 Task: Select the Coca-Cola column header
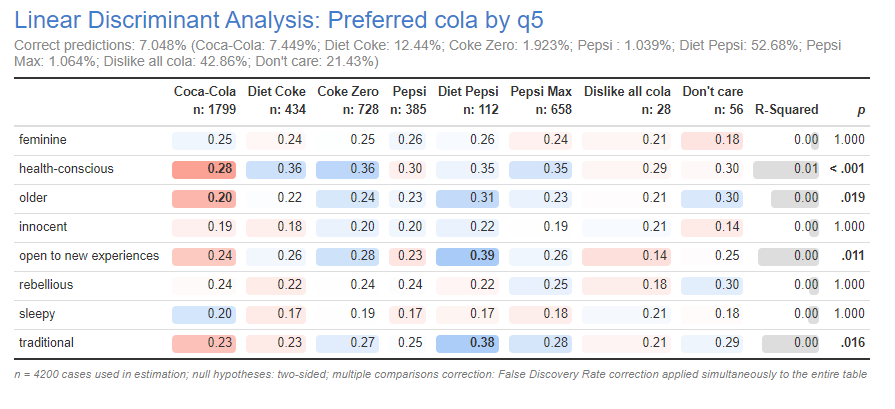[203, 99]
